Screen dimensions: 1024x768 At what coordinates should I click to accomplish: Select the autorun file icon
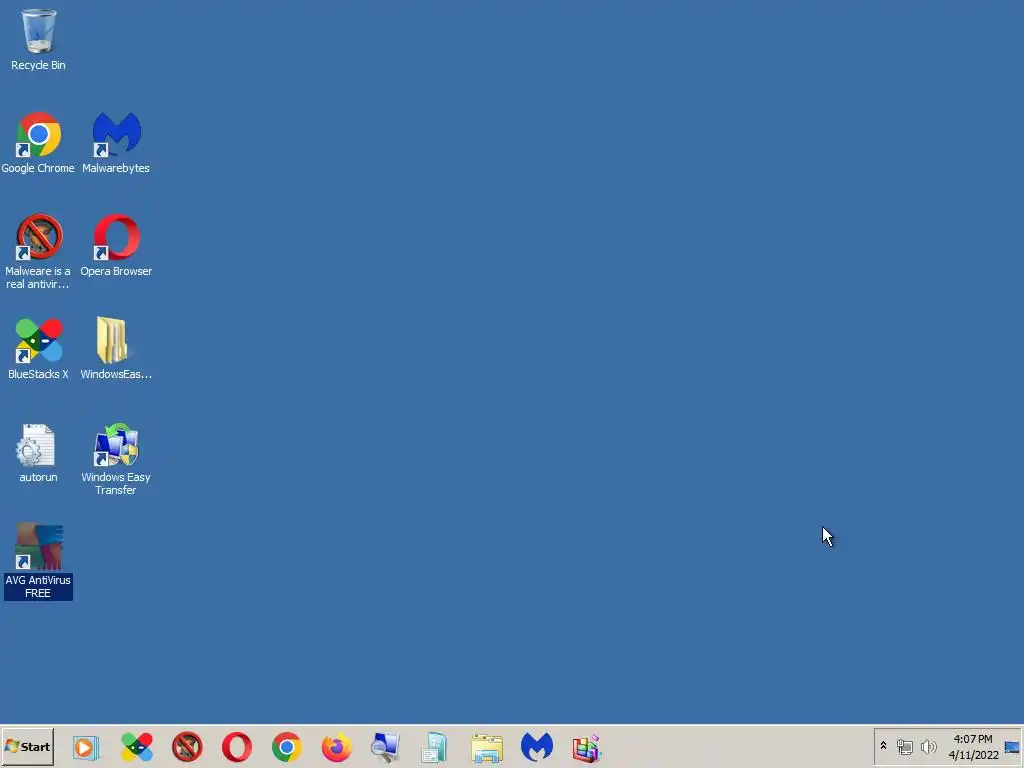click(38, 453)
